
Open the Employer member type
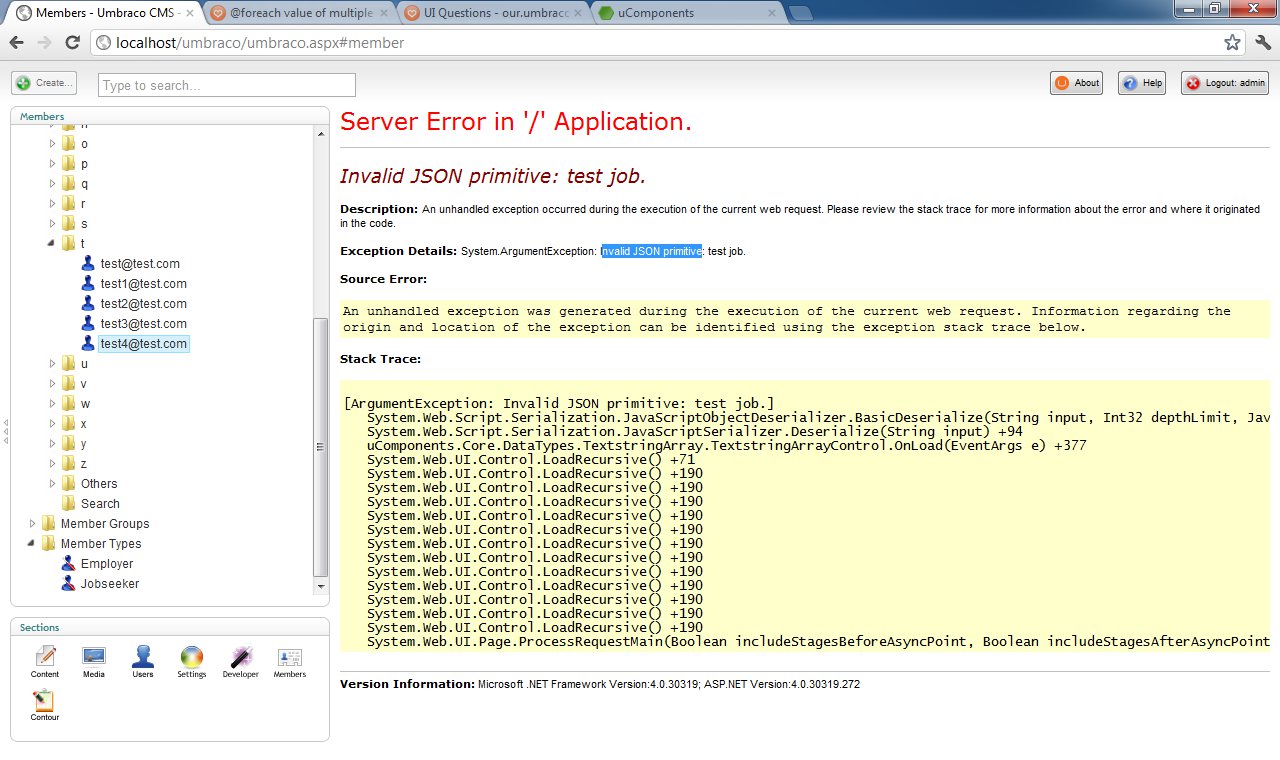(107, 564)
